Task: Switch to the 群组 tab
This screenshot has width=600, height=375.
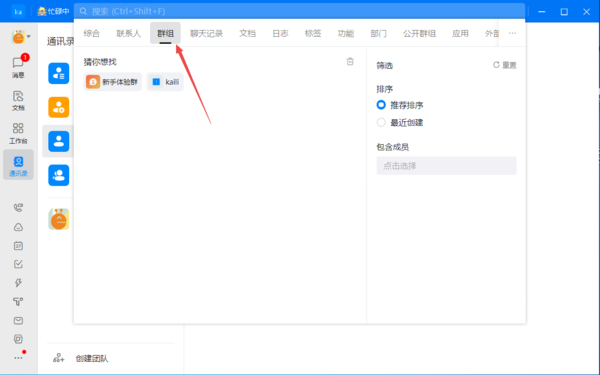Action: click(165, 33)
